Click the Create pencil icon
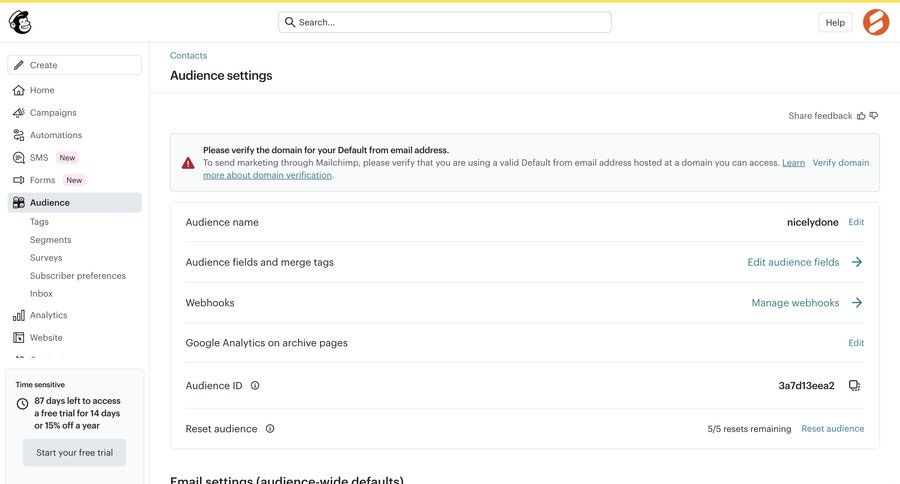Image resolution: width=900 pixels, height=484 pixels. tap(19, 65)
